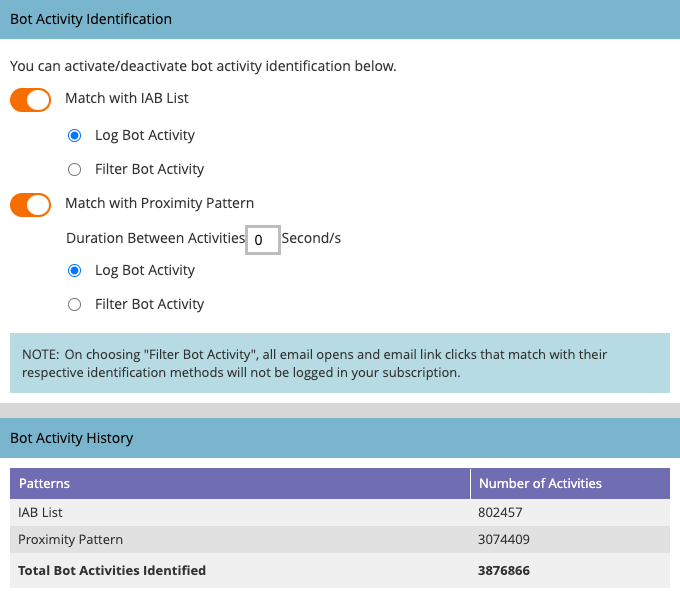Click the IAB List table row

coord(340,513)
